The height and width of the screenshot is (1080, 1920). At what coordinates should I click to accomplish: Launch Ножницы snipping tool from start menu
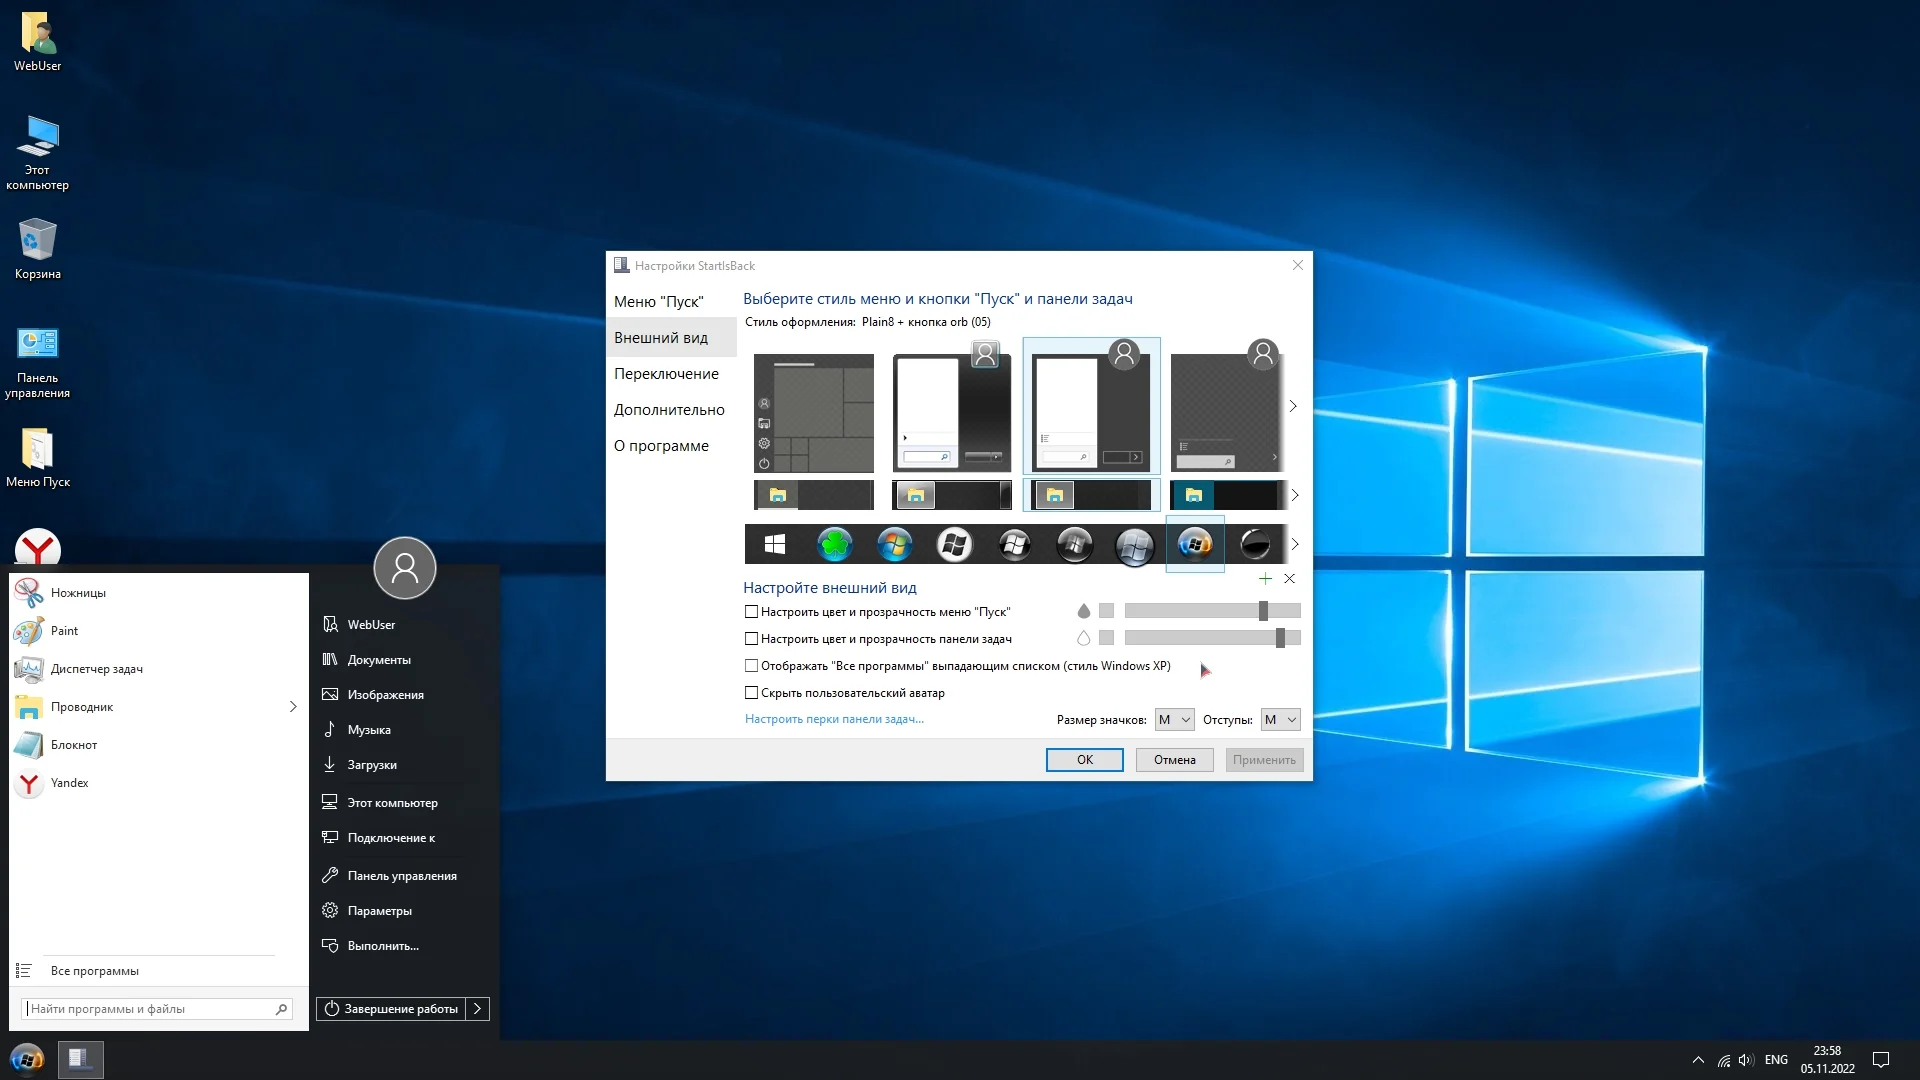pyautogui.click(x=78, y=593)
